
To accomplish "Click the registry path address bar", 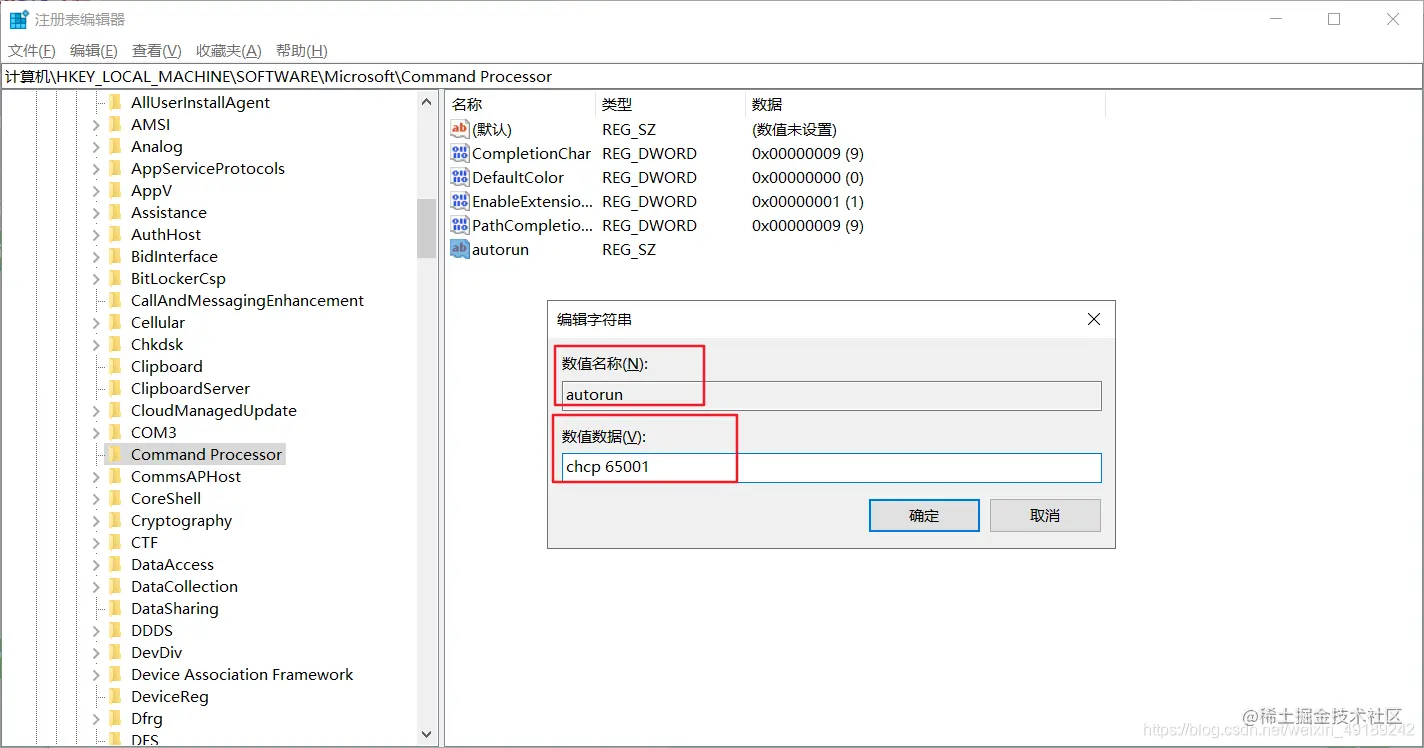I will pos(712,76).
